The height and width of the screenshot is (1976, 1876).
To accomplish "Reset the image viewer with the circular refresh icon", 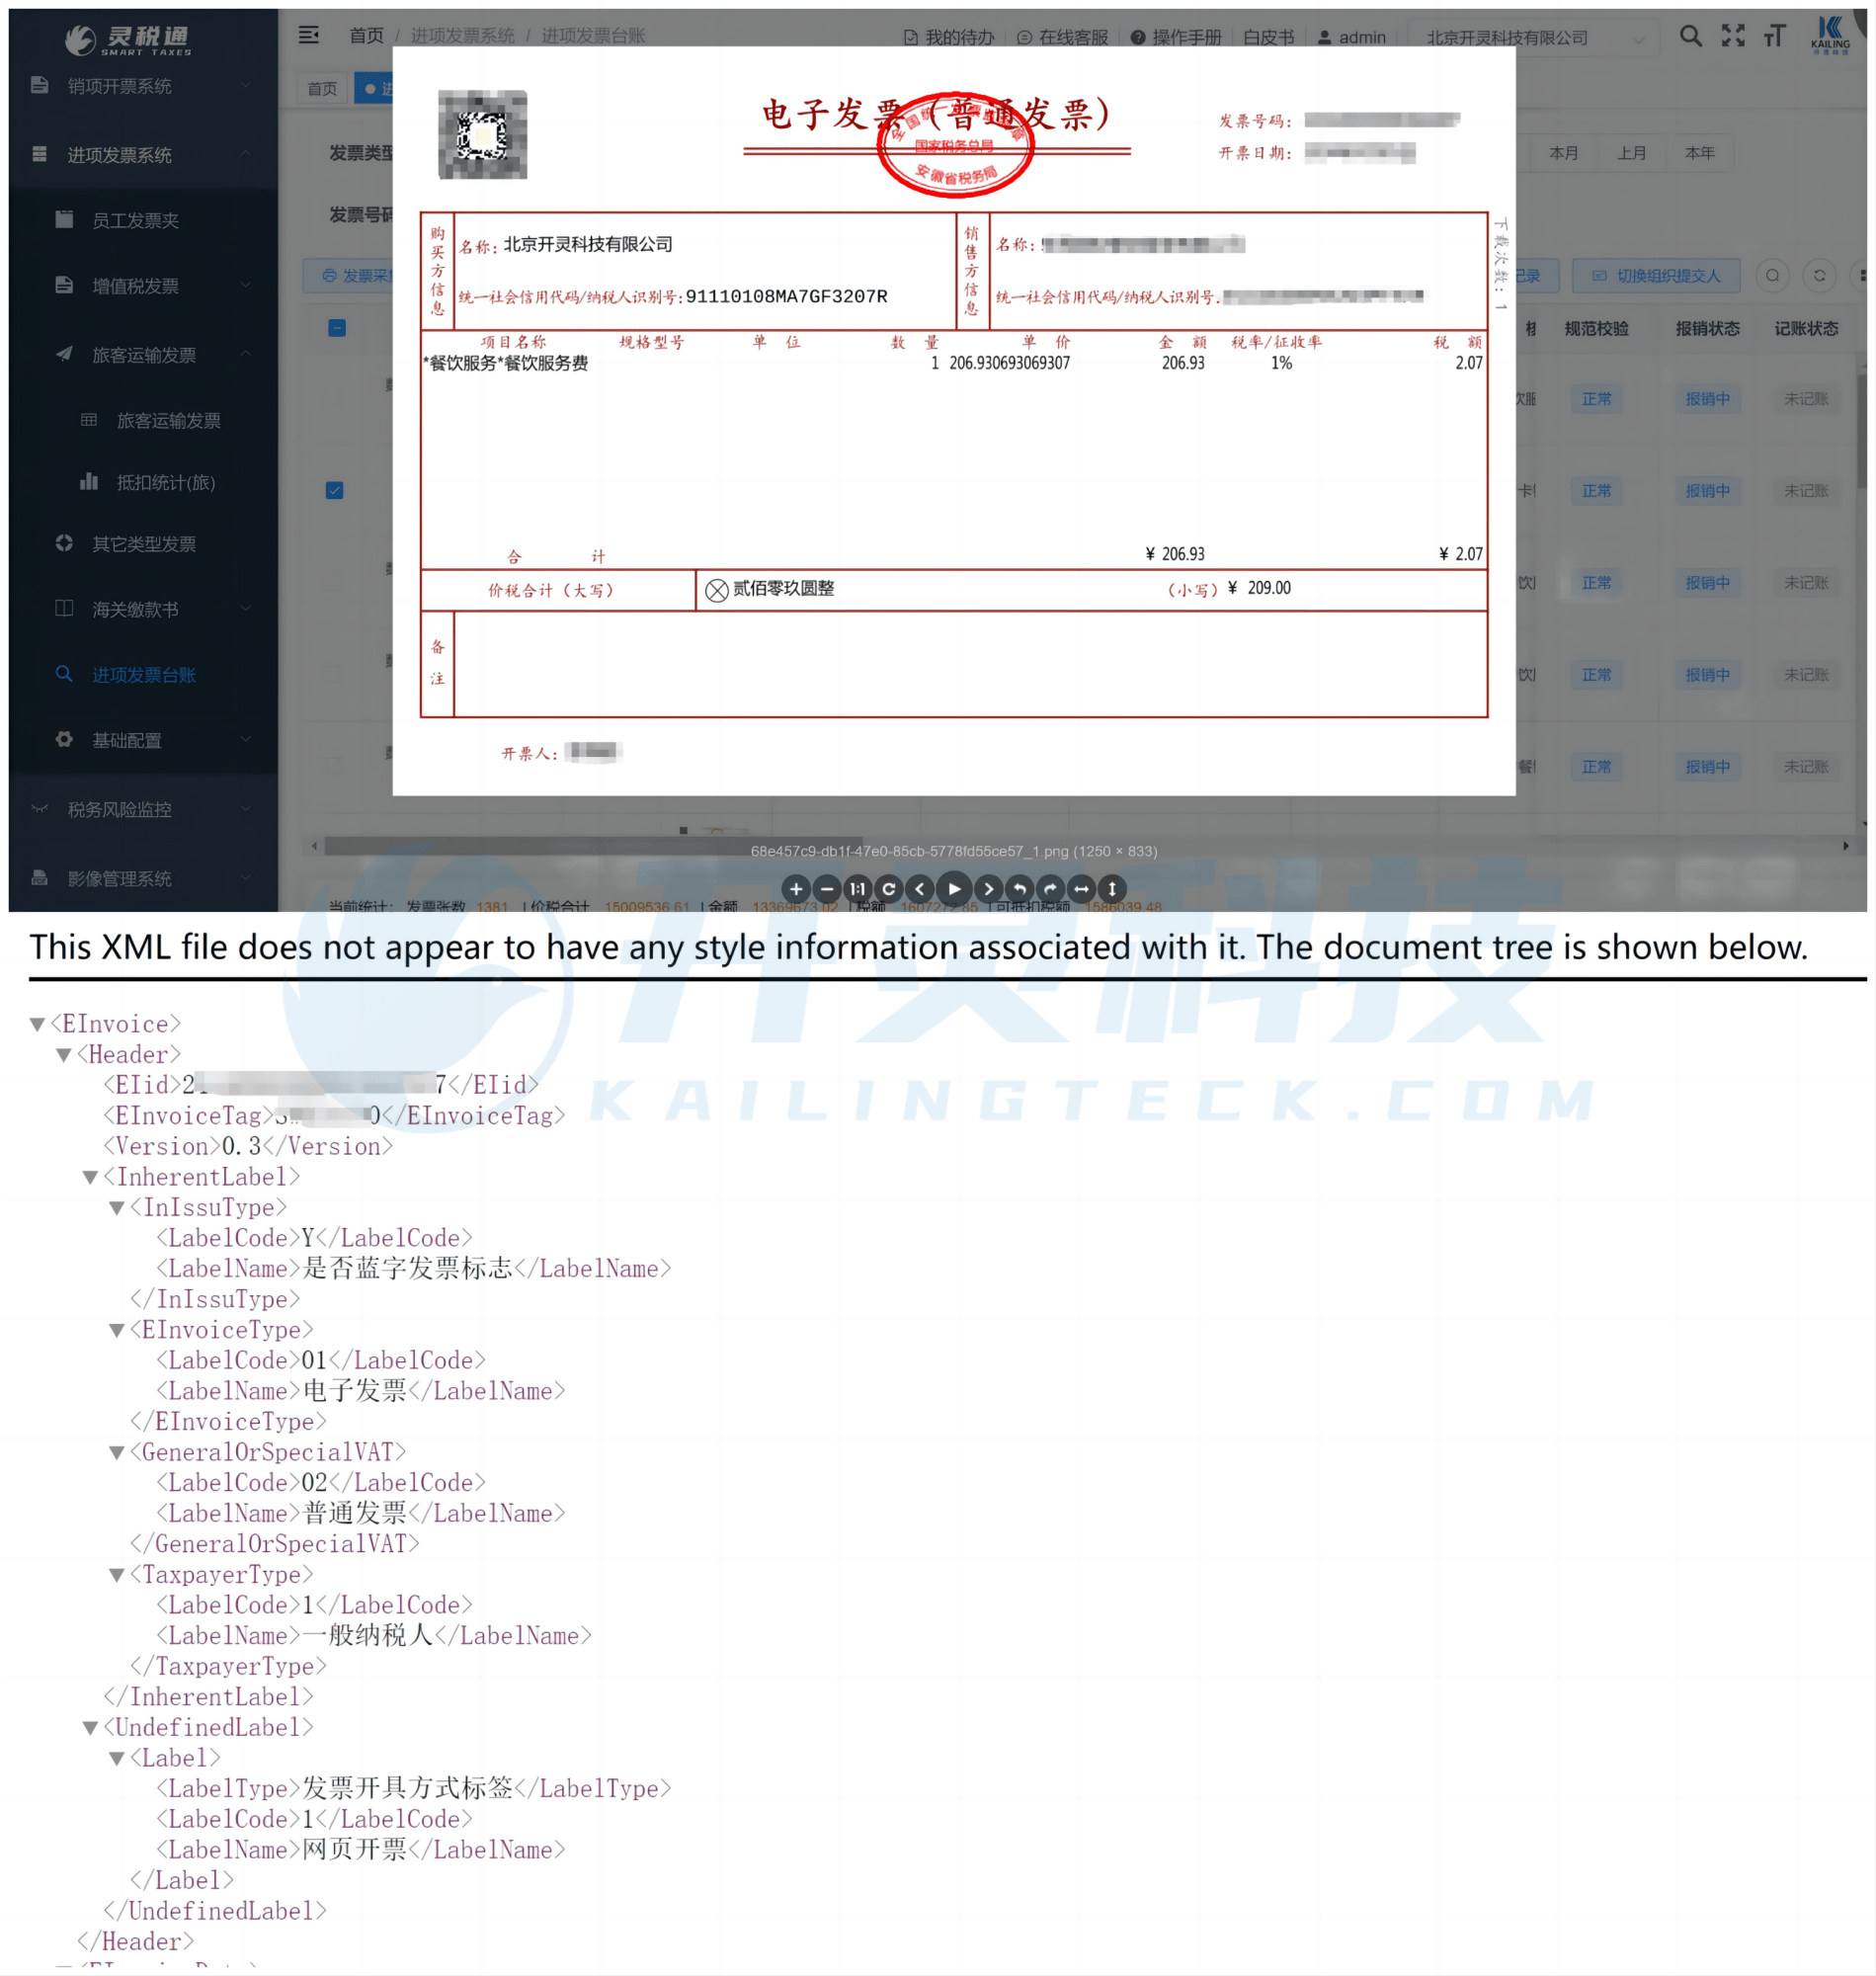I will tap(889, 888).
